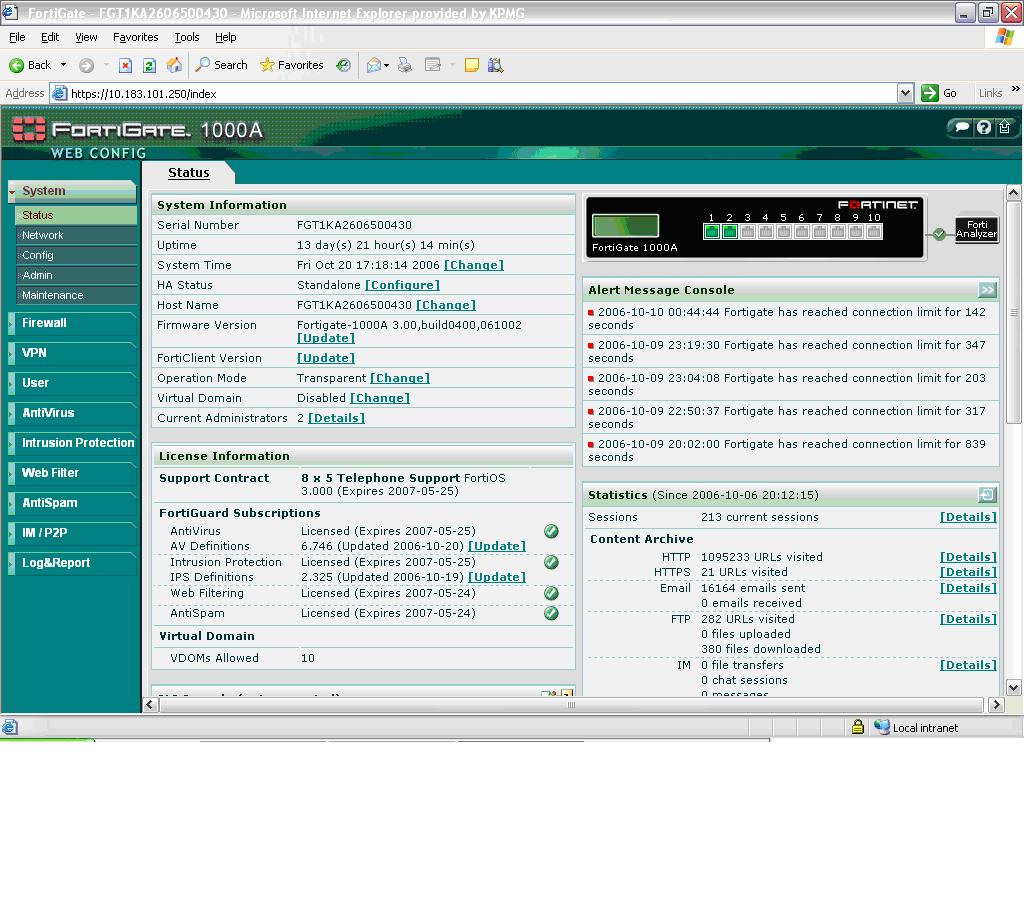Click Details link for current sessions
This screenshot has width=1024, height=916.
968,517
